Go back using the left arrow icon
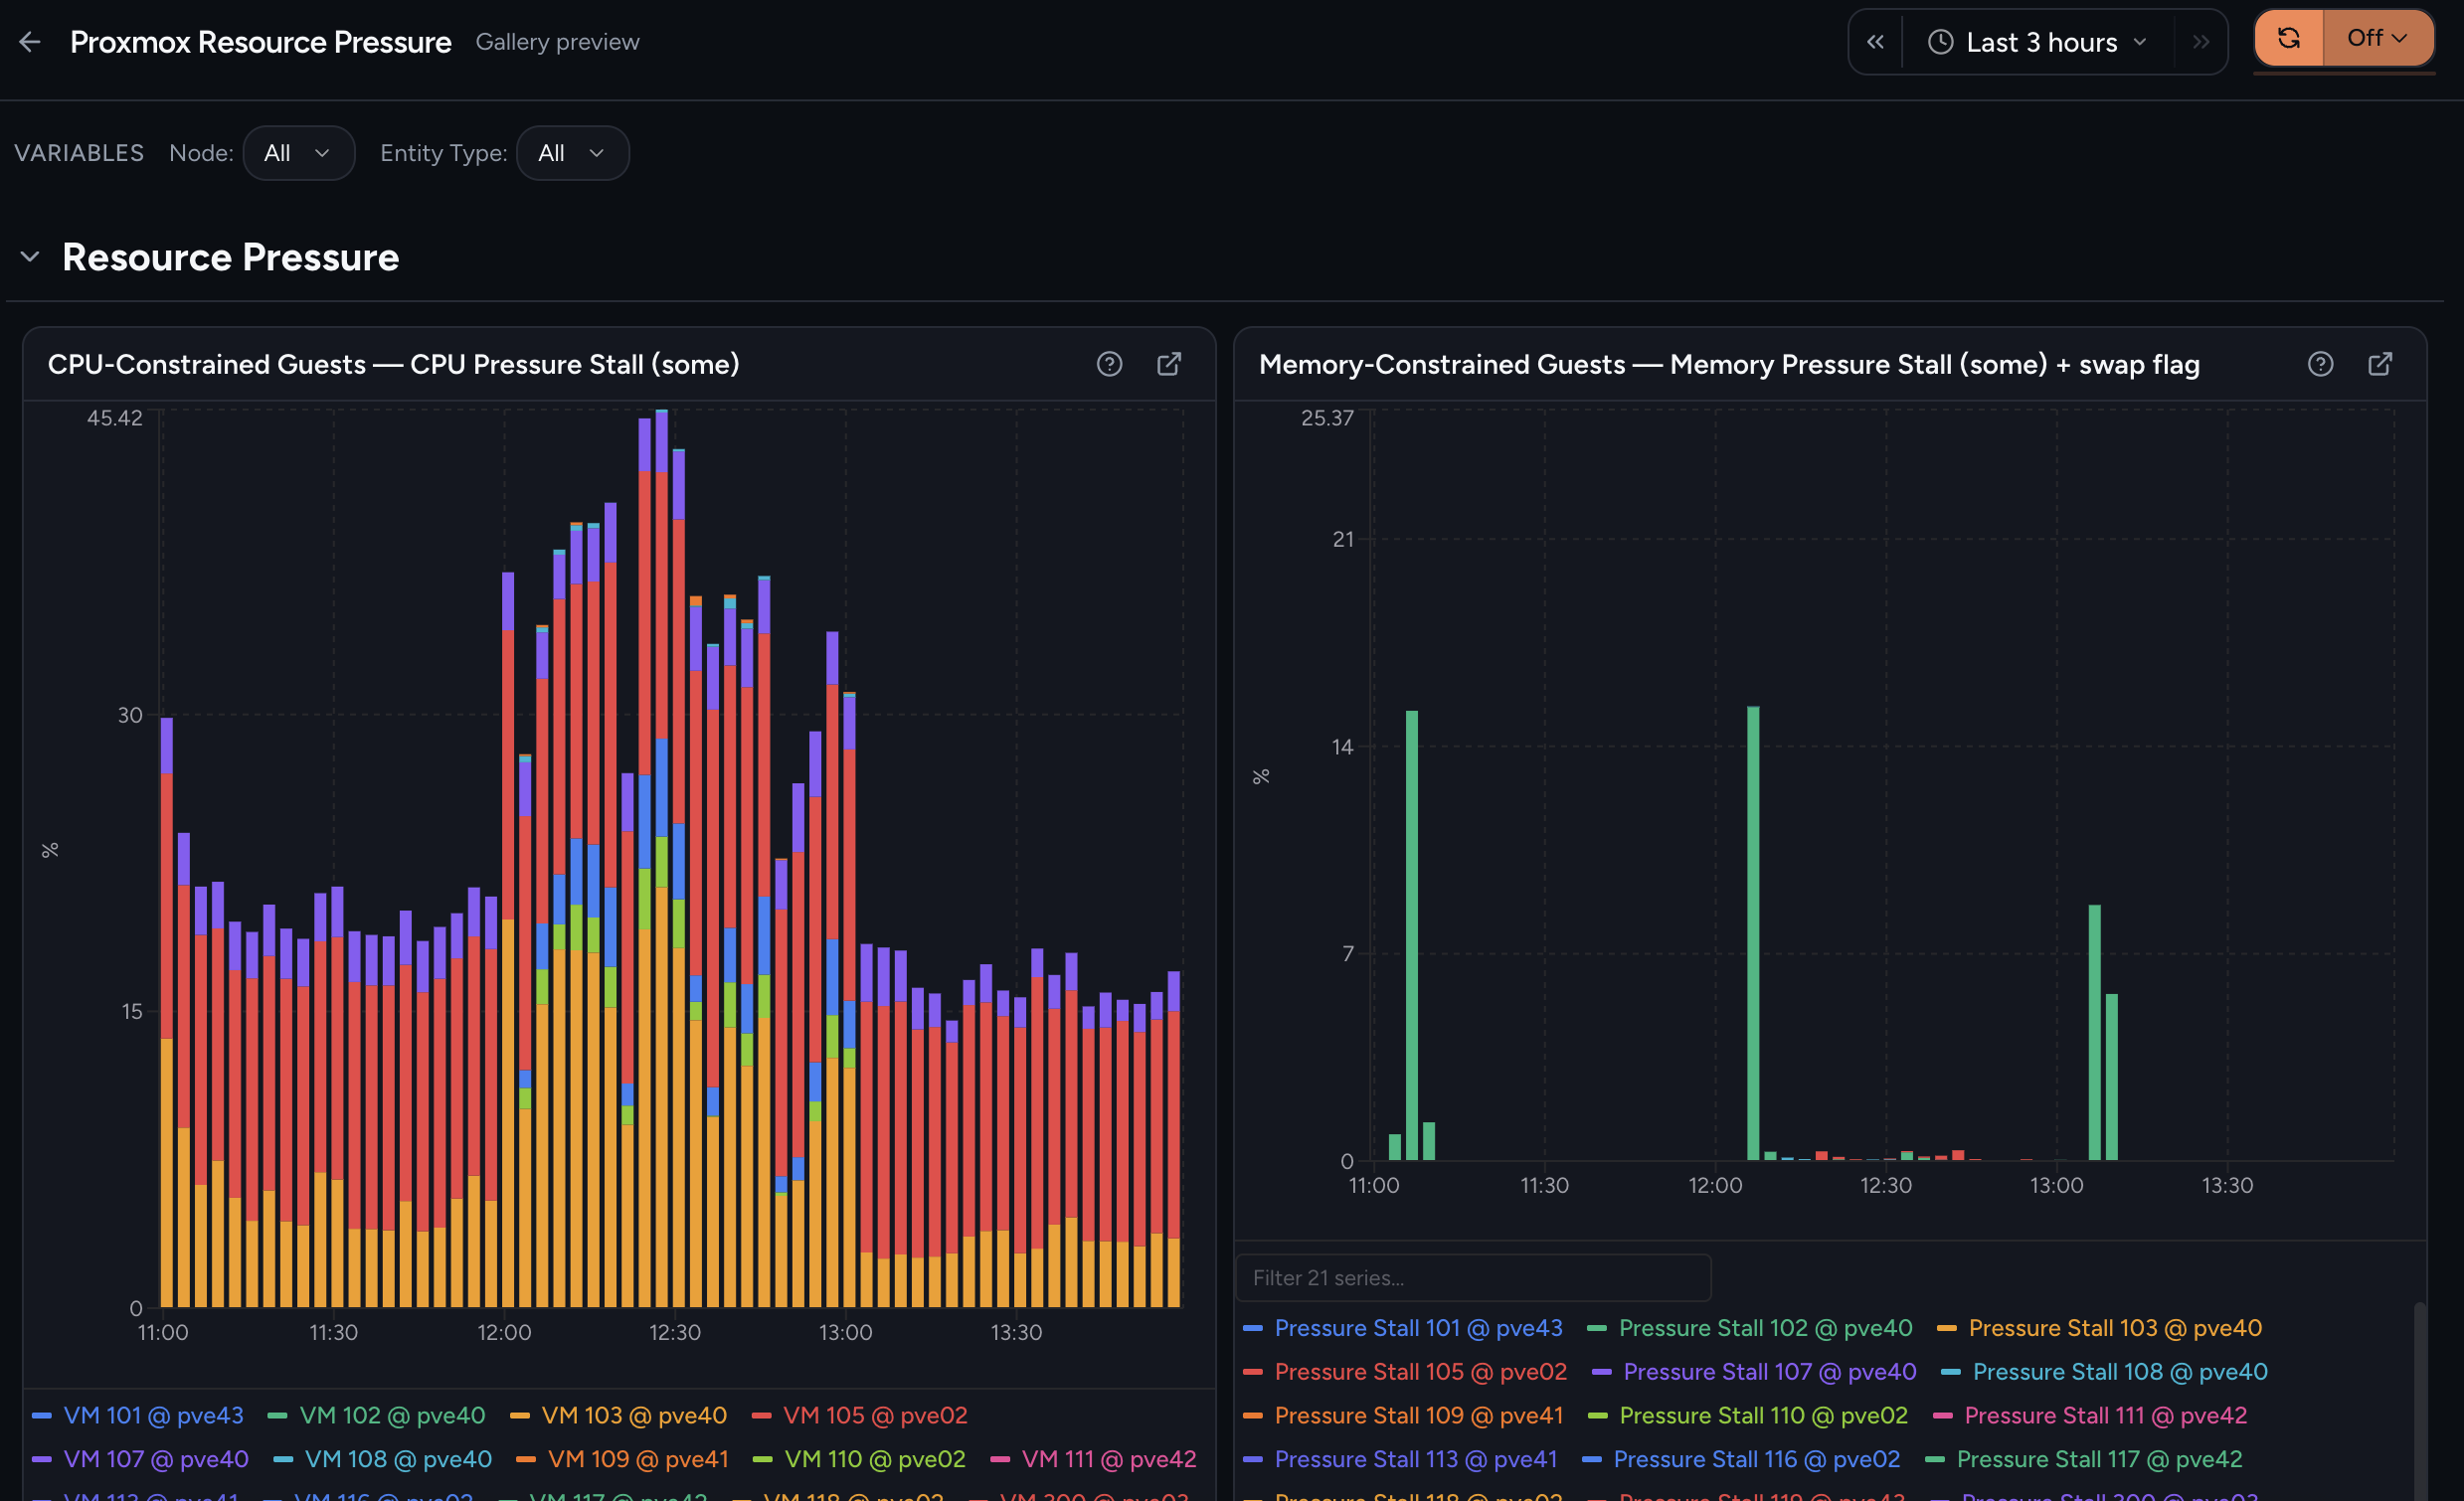The width and height of the screenshot is (2464, 1501). (30, 42)
